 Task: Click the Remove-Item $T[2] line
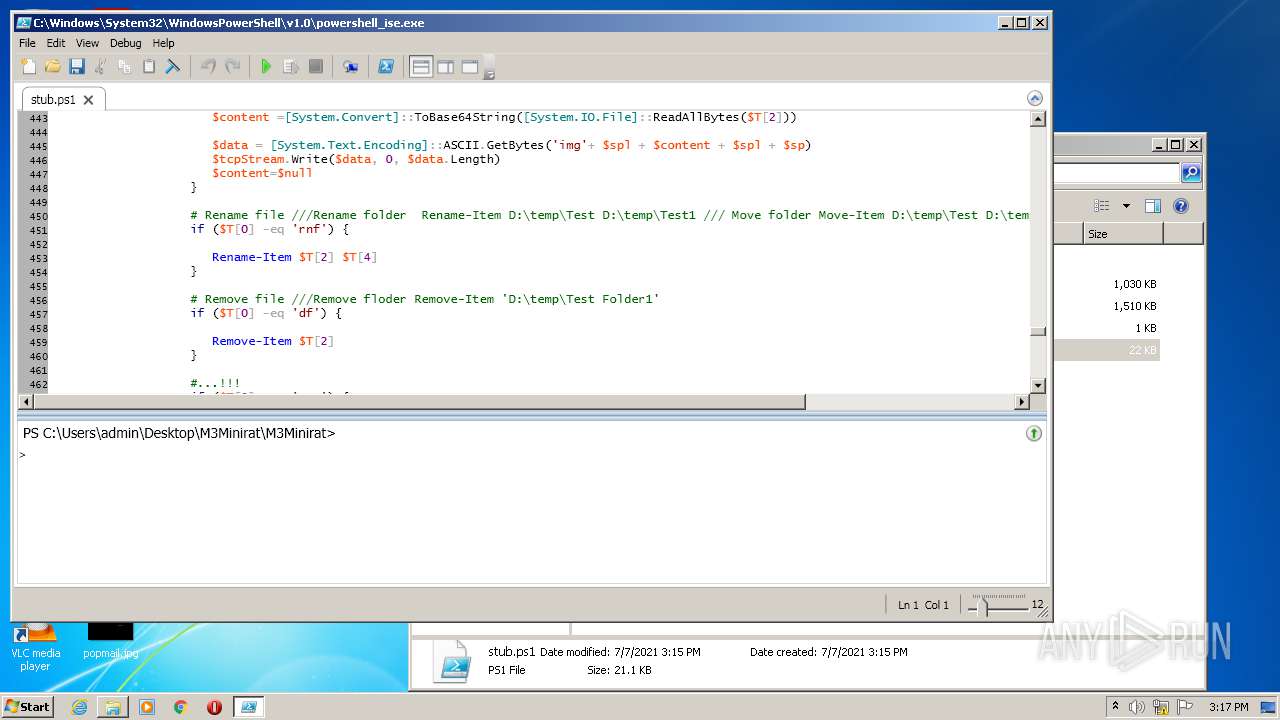point(272,341)
